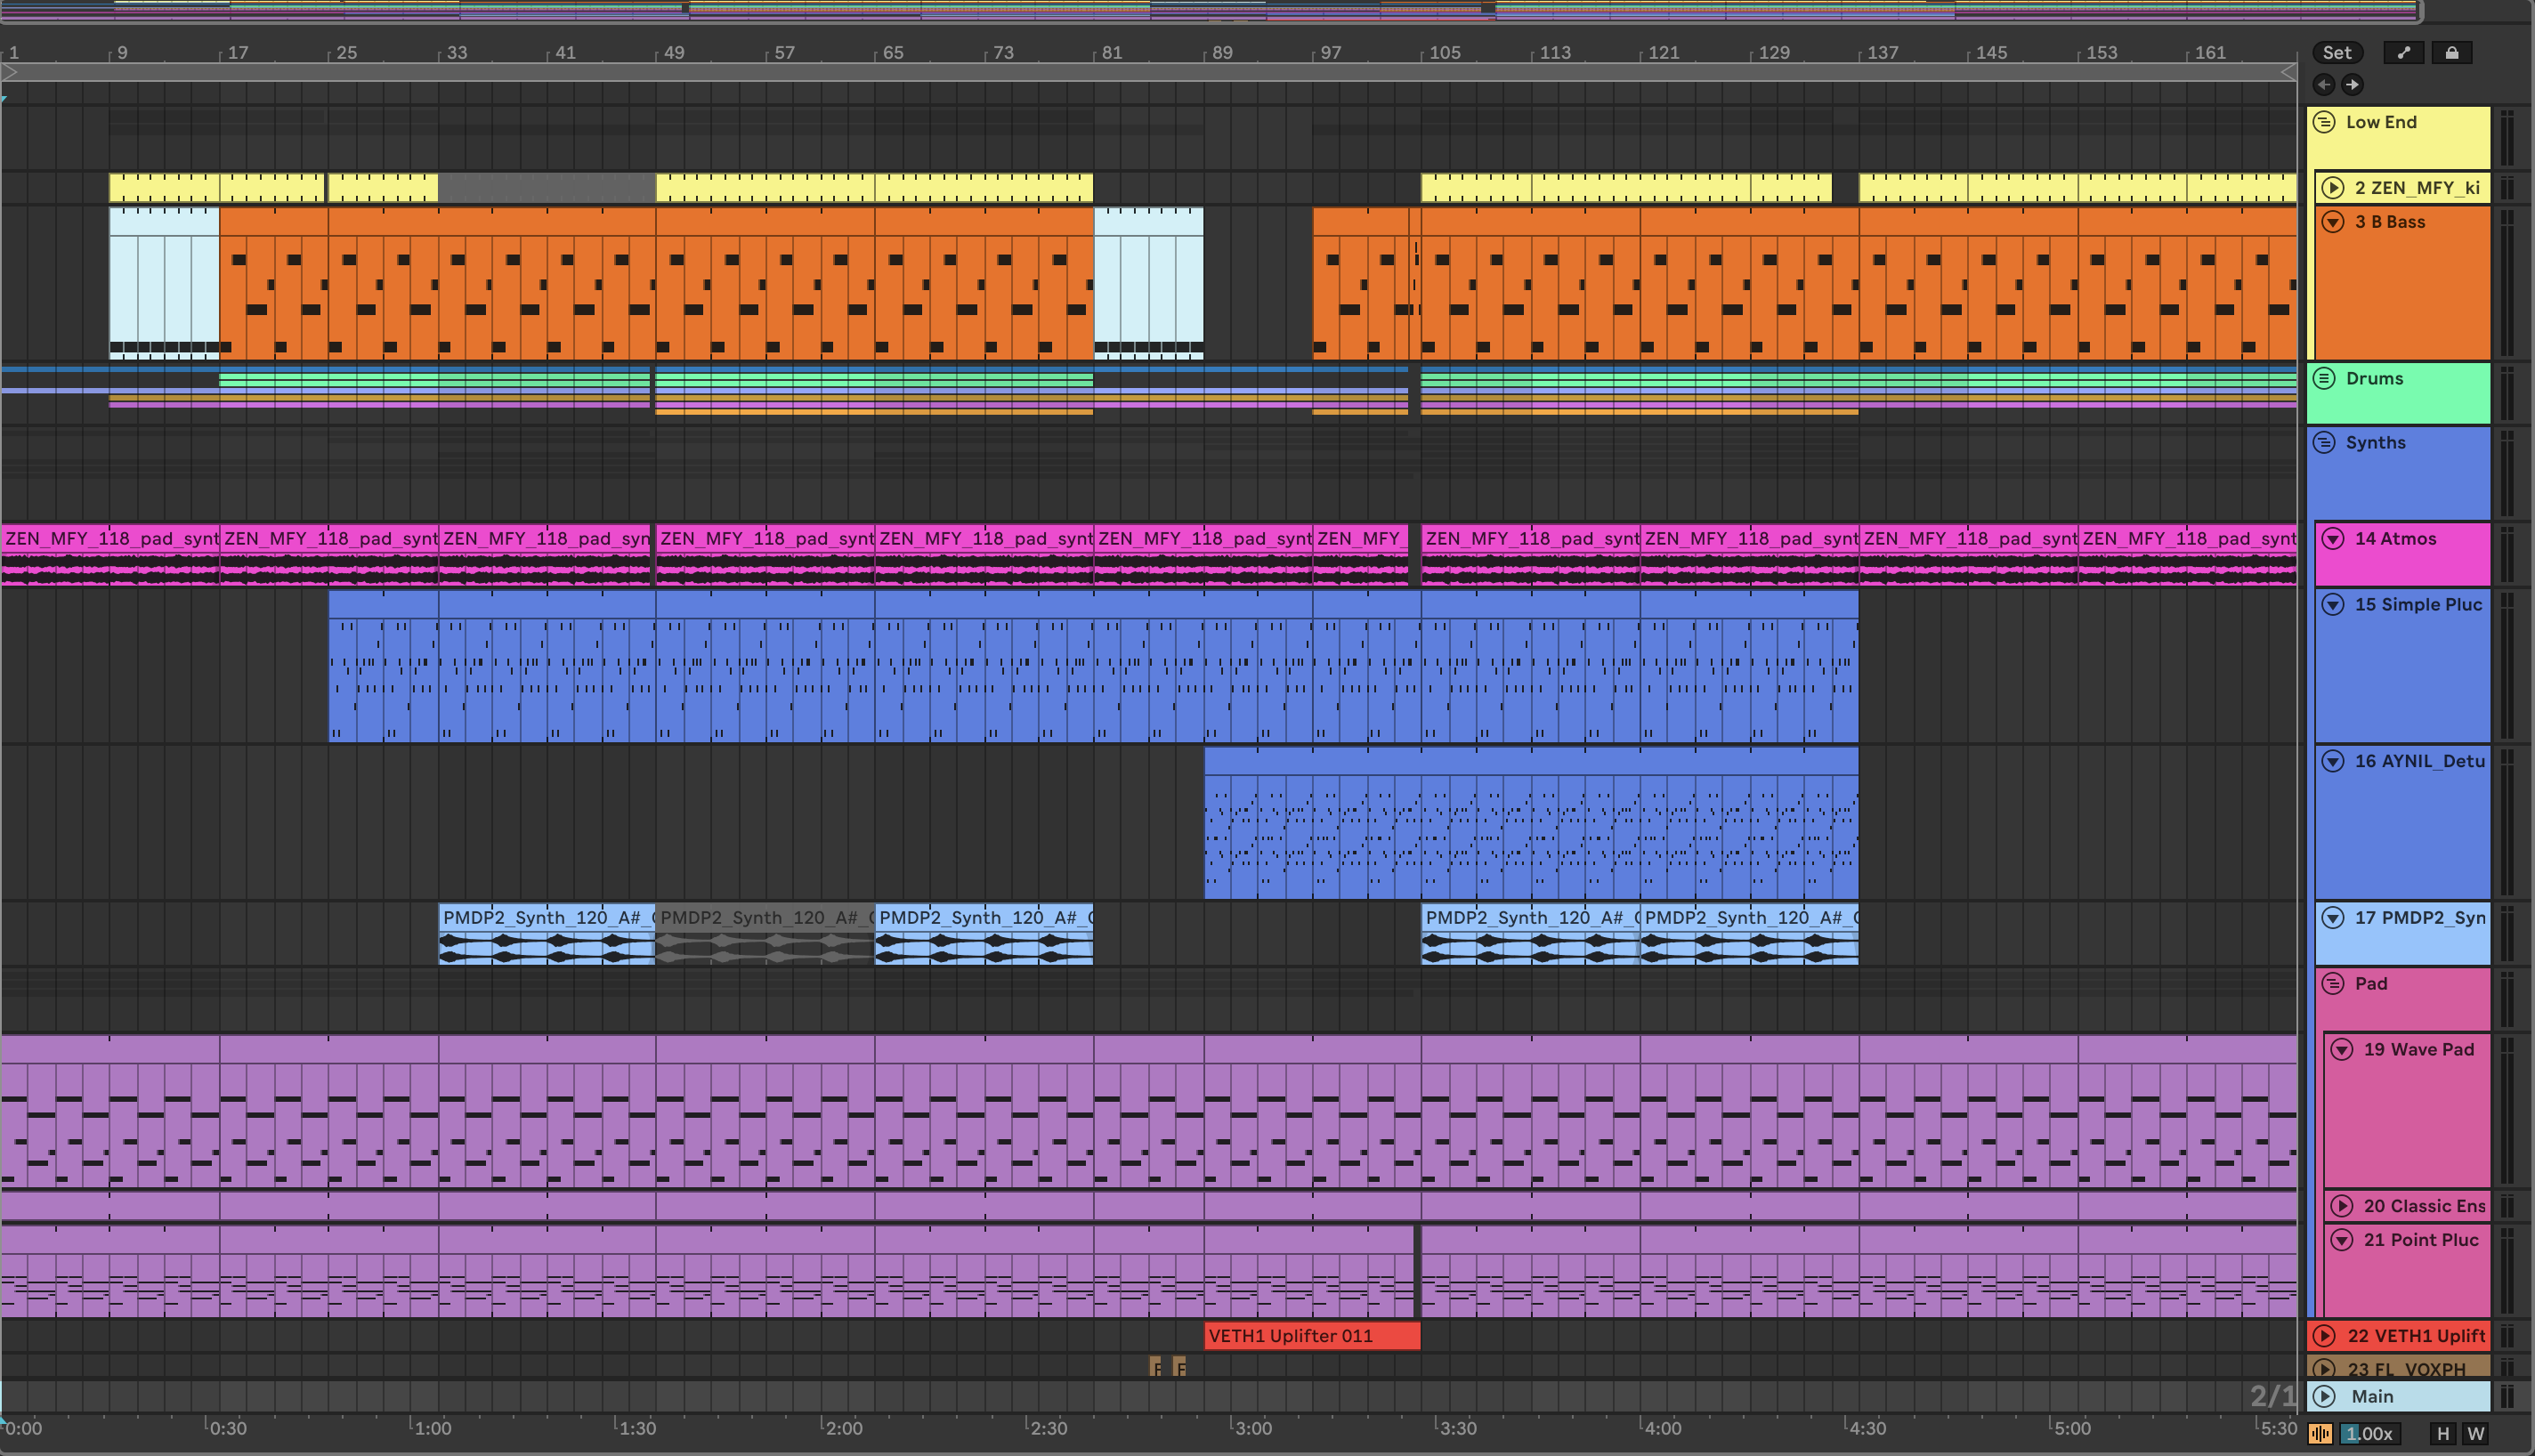Toggle the automation mode icon
The width and height of the screenshot is (2535, 1456).
pos(2403,53)
